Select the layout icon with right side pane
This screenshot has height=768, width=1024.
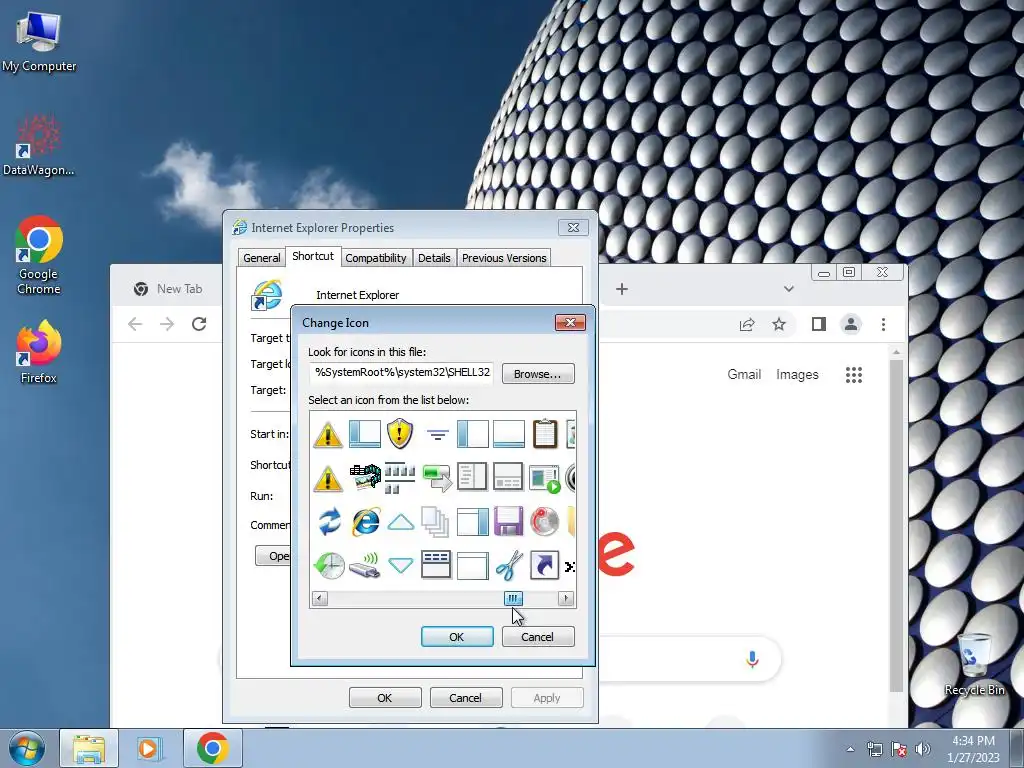point(472,522)
